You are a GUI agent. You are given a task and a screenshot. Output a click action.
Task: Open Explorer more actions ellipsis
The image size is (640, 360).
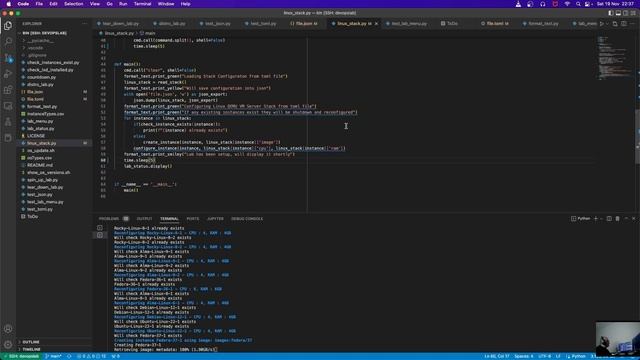coord(84,24)
